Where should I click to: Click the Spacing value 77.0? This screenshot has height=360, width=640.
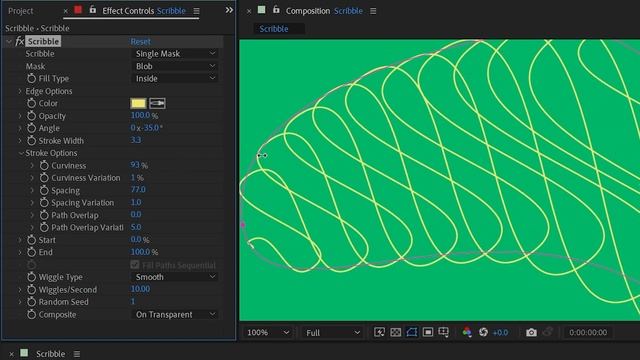pos(138,189)
